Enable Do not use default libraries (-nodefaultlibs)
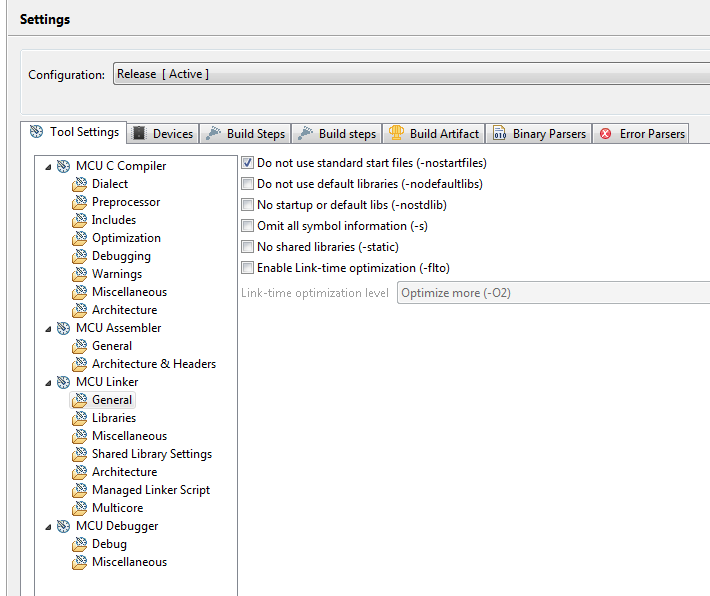The width and height of the screenshot is (710, 596). click(247, 183)
